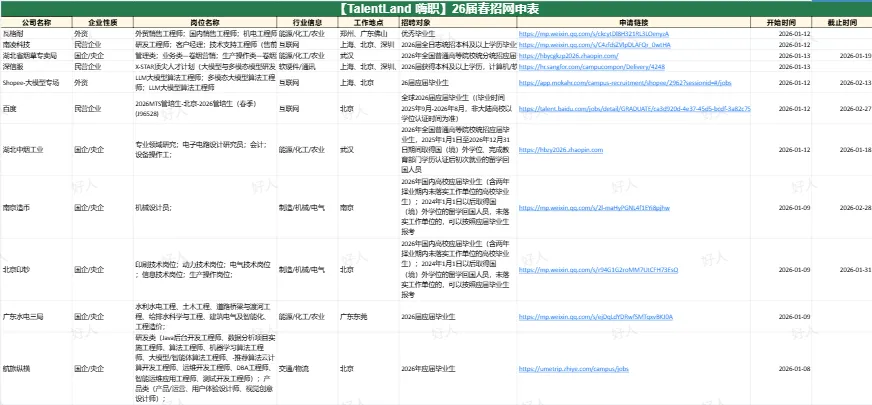The width and height of the screenshot is (872, 405).
Task: Open the app.mokahr.com Shopee recruitment link
Action: 625,82
